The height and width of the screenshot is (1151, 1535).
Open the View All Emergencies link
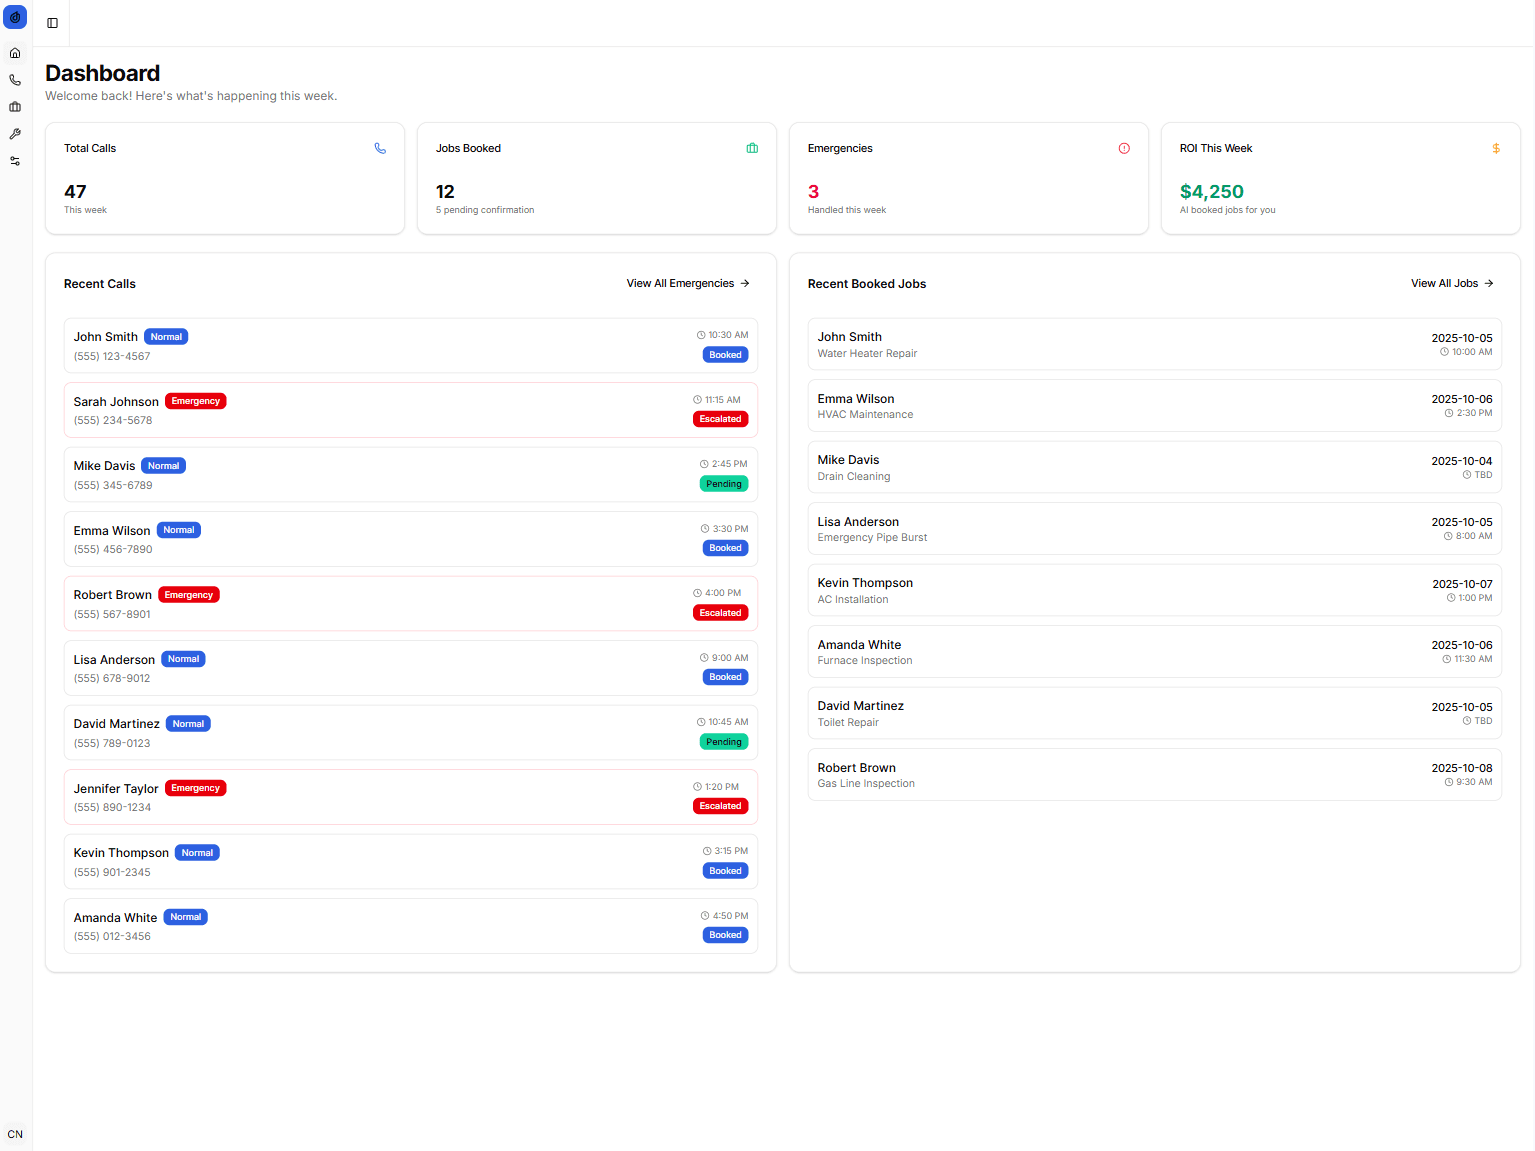[x=688, y=284]
